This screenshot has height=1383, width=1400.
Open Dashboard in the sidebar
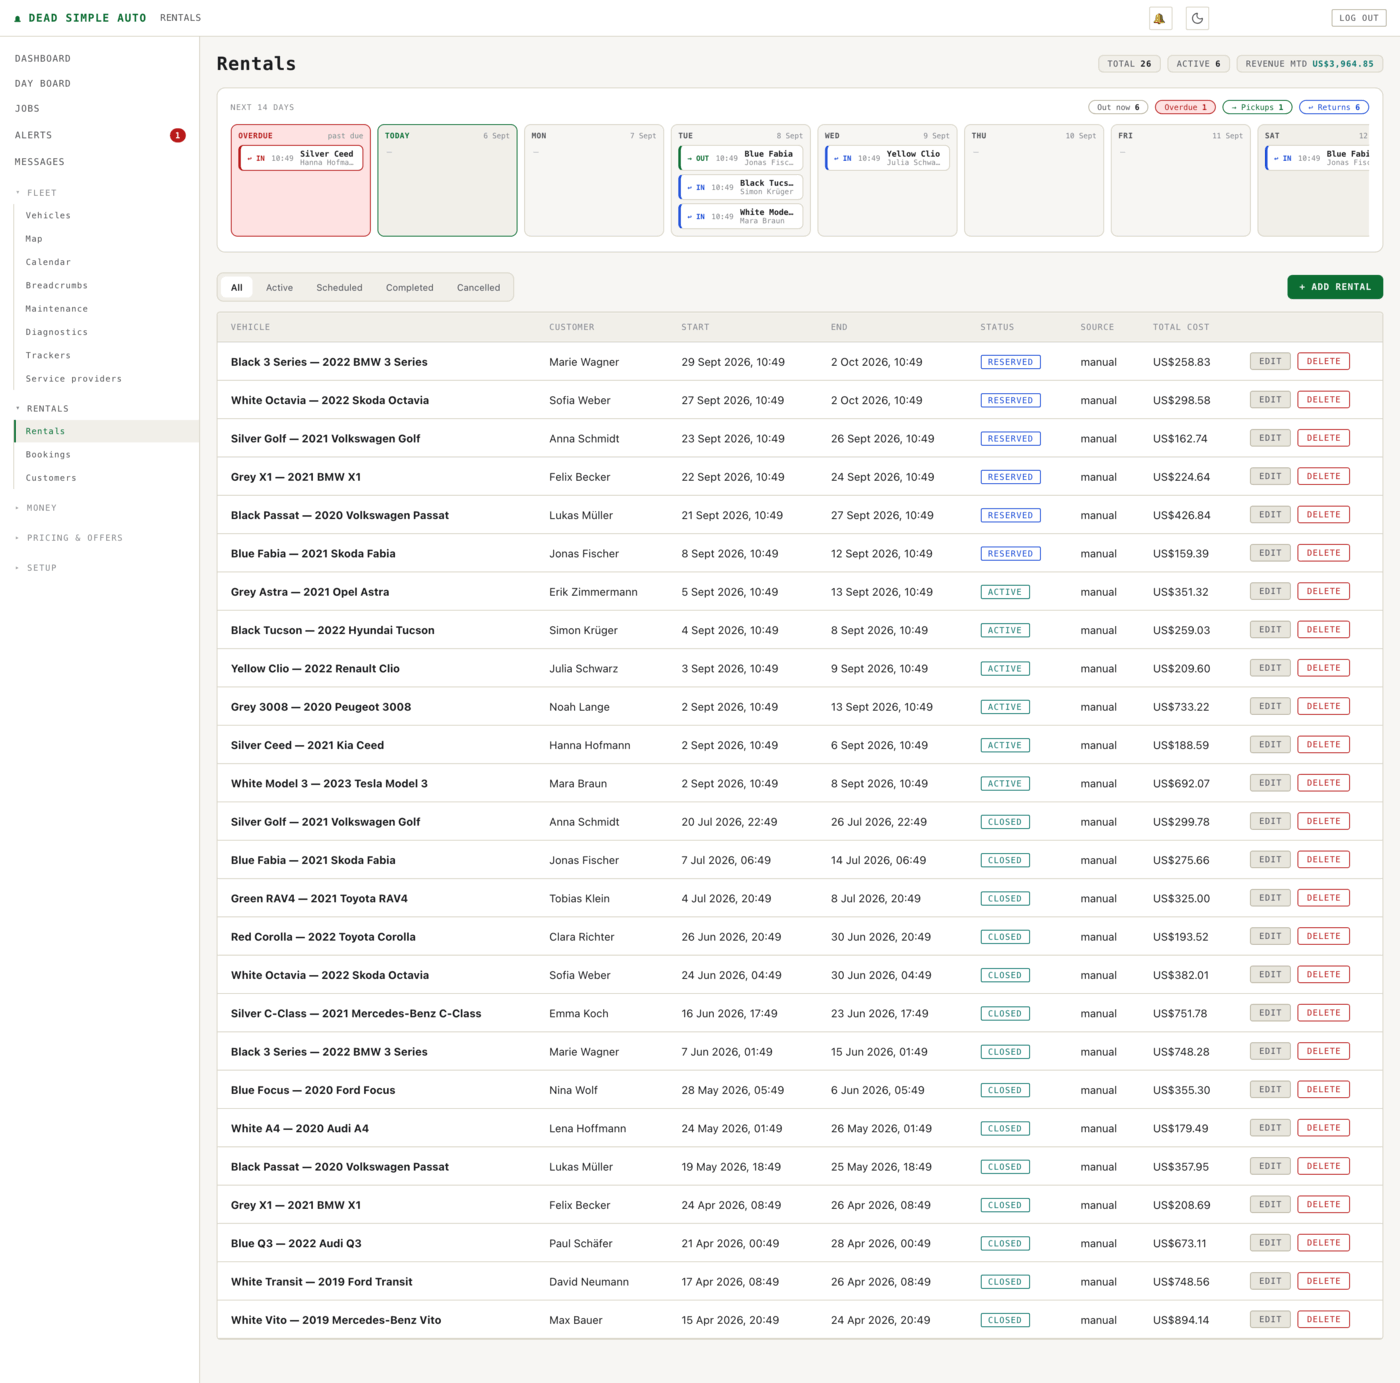43,59
